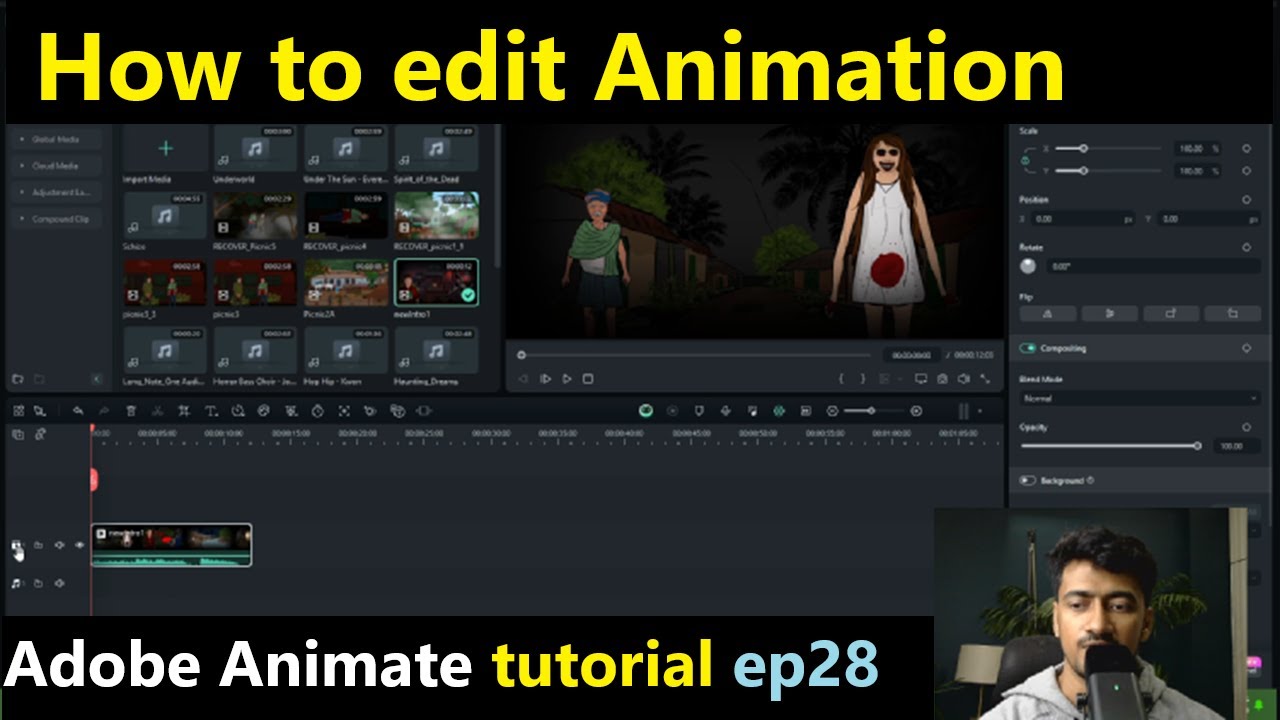Click the preview display monitor icon
This screenshot has height=720, width=1280.
tap(921, 379)
